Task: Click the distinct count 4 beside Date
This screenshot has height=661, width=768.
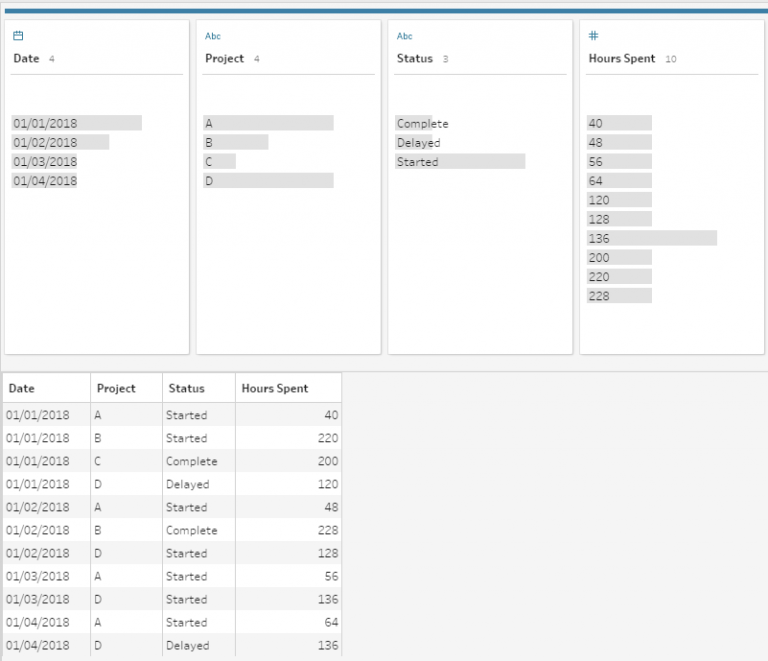Action: pyautogui.click(x=51, y=59)
